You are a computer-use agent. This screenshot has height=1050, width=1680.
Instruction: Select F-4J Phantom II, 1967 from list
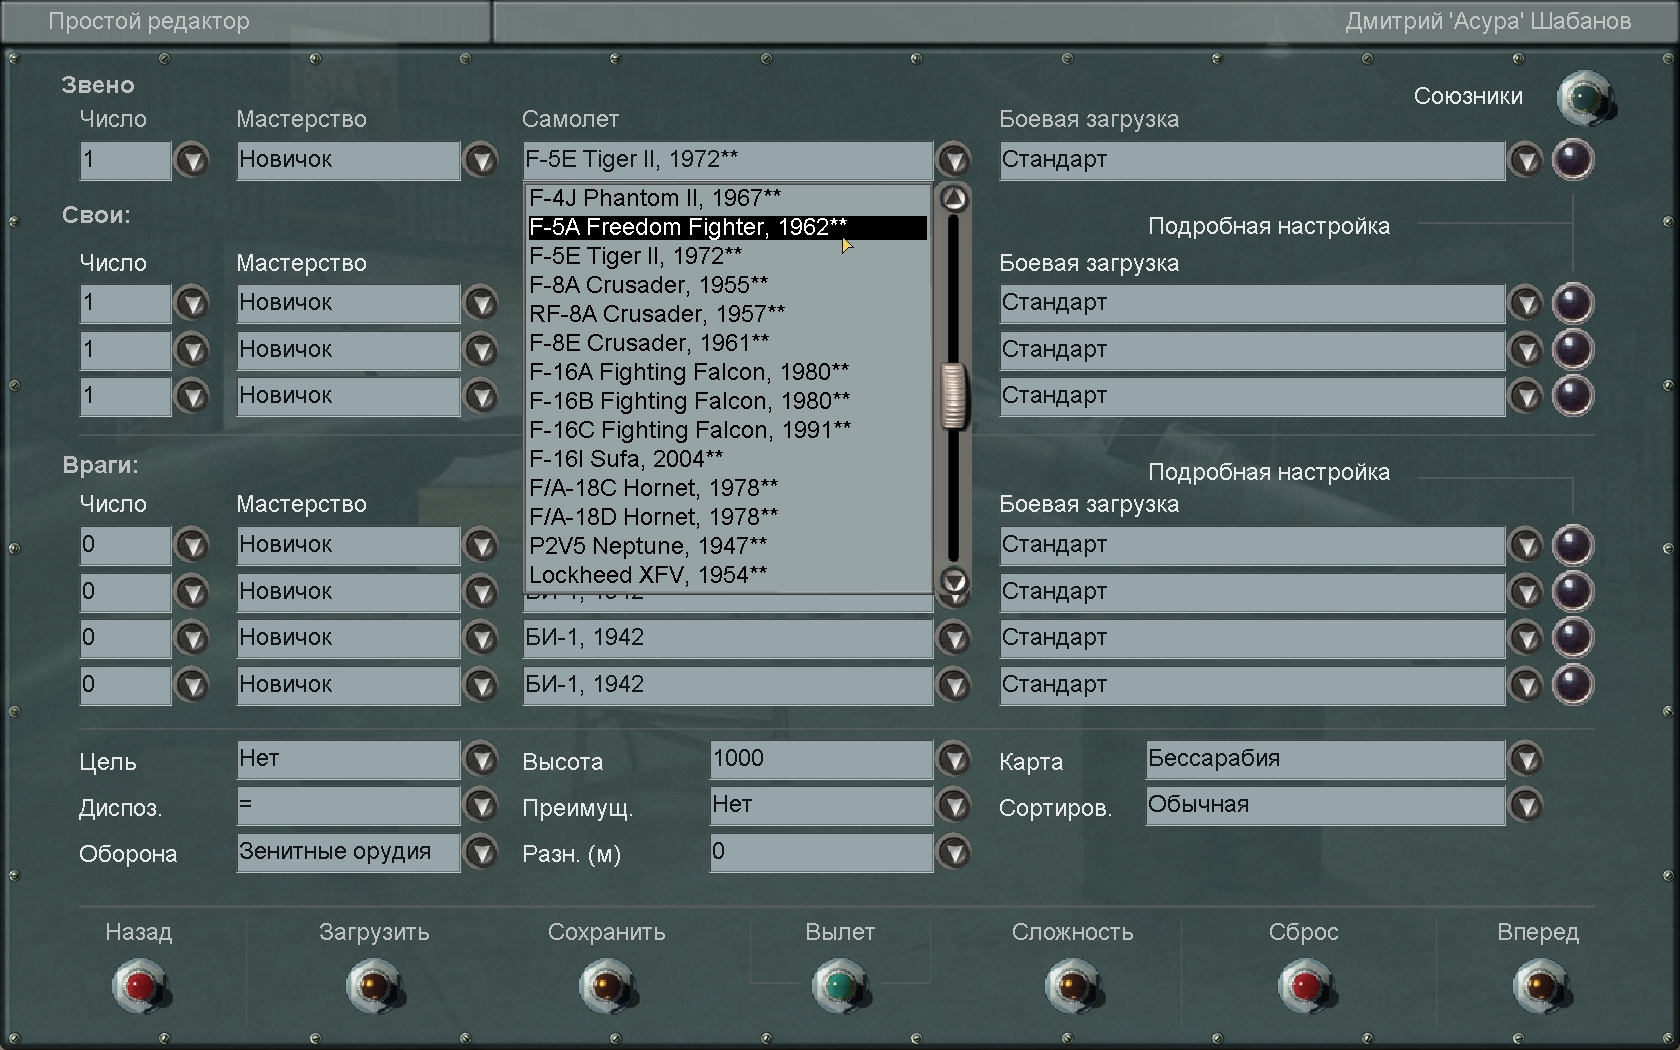coord(728,198)
